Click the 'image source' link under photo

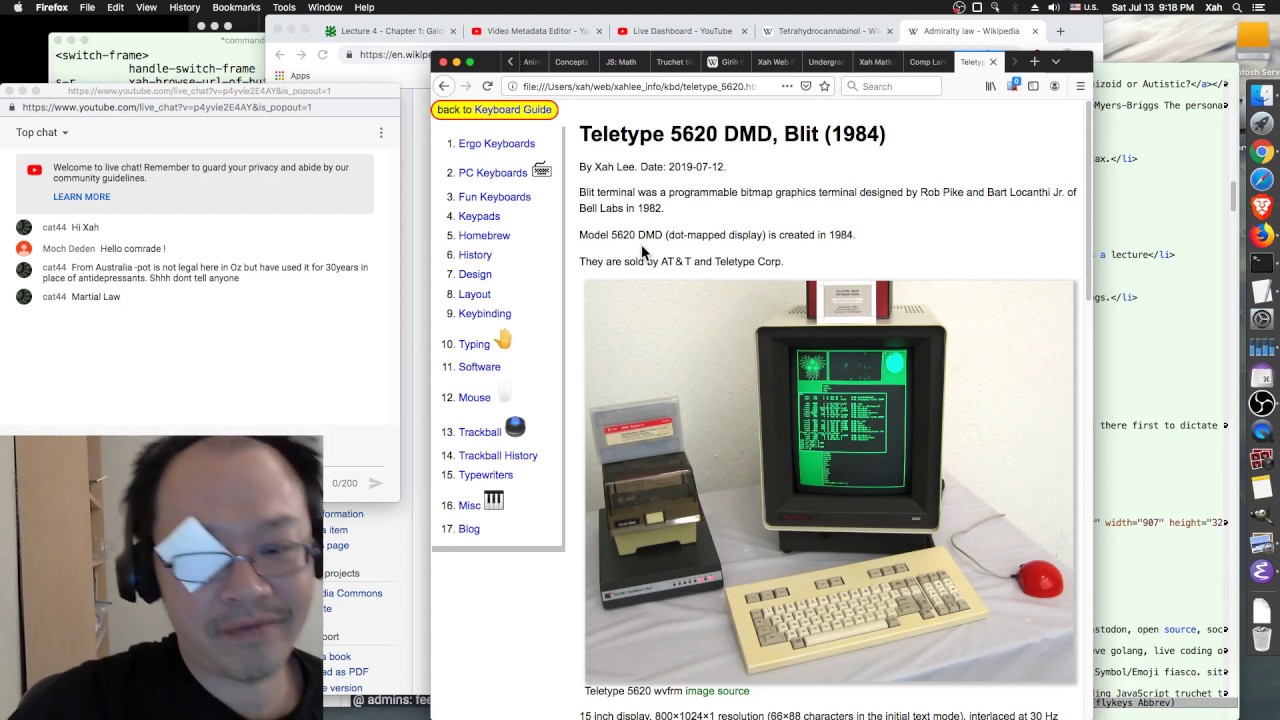point(717,690)
